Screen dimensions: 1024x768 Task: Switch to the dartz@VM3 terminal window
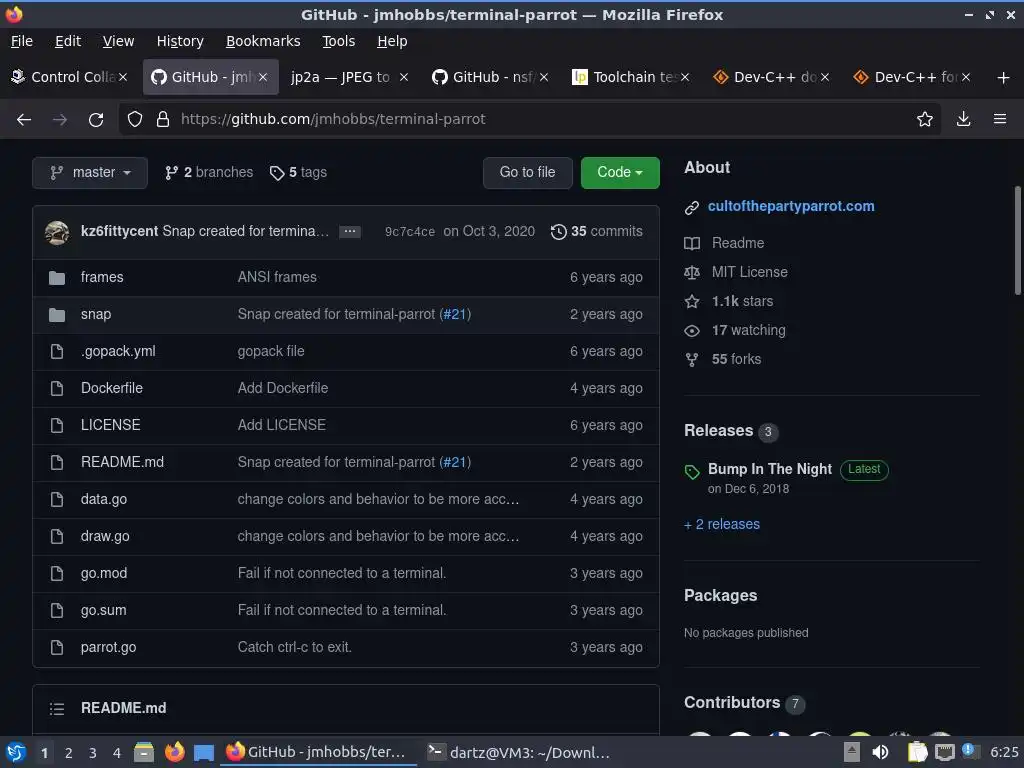pos(518,753)
